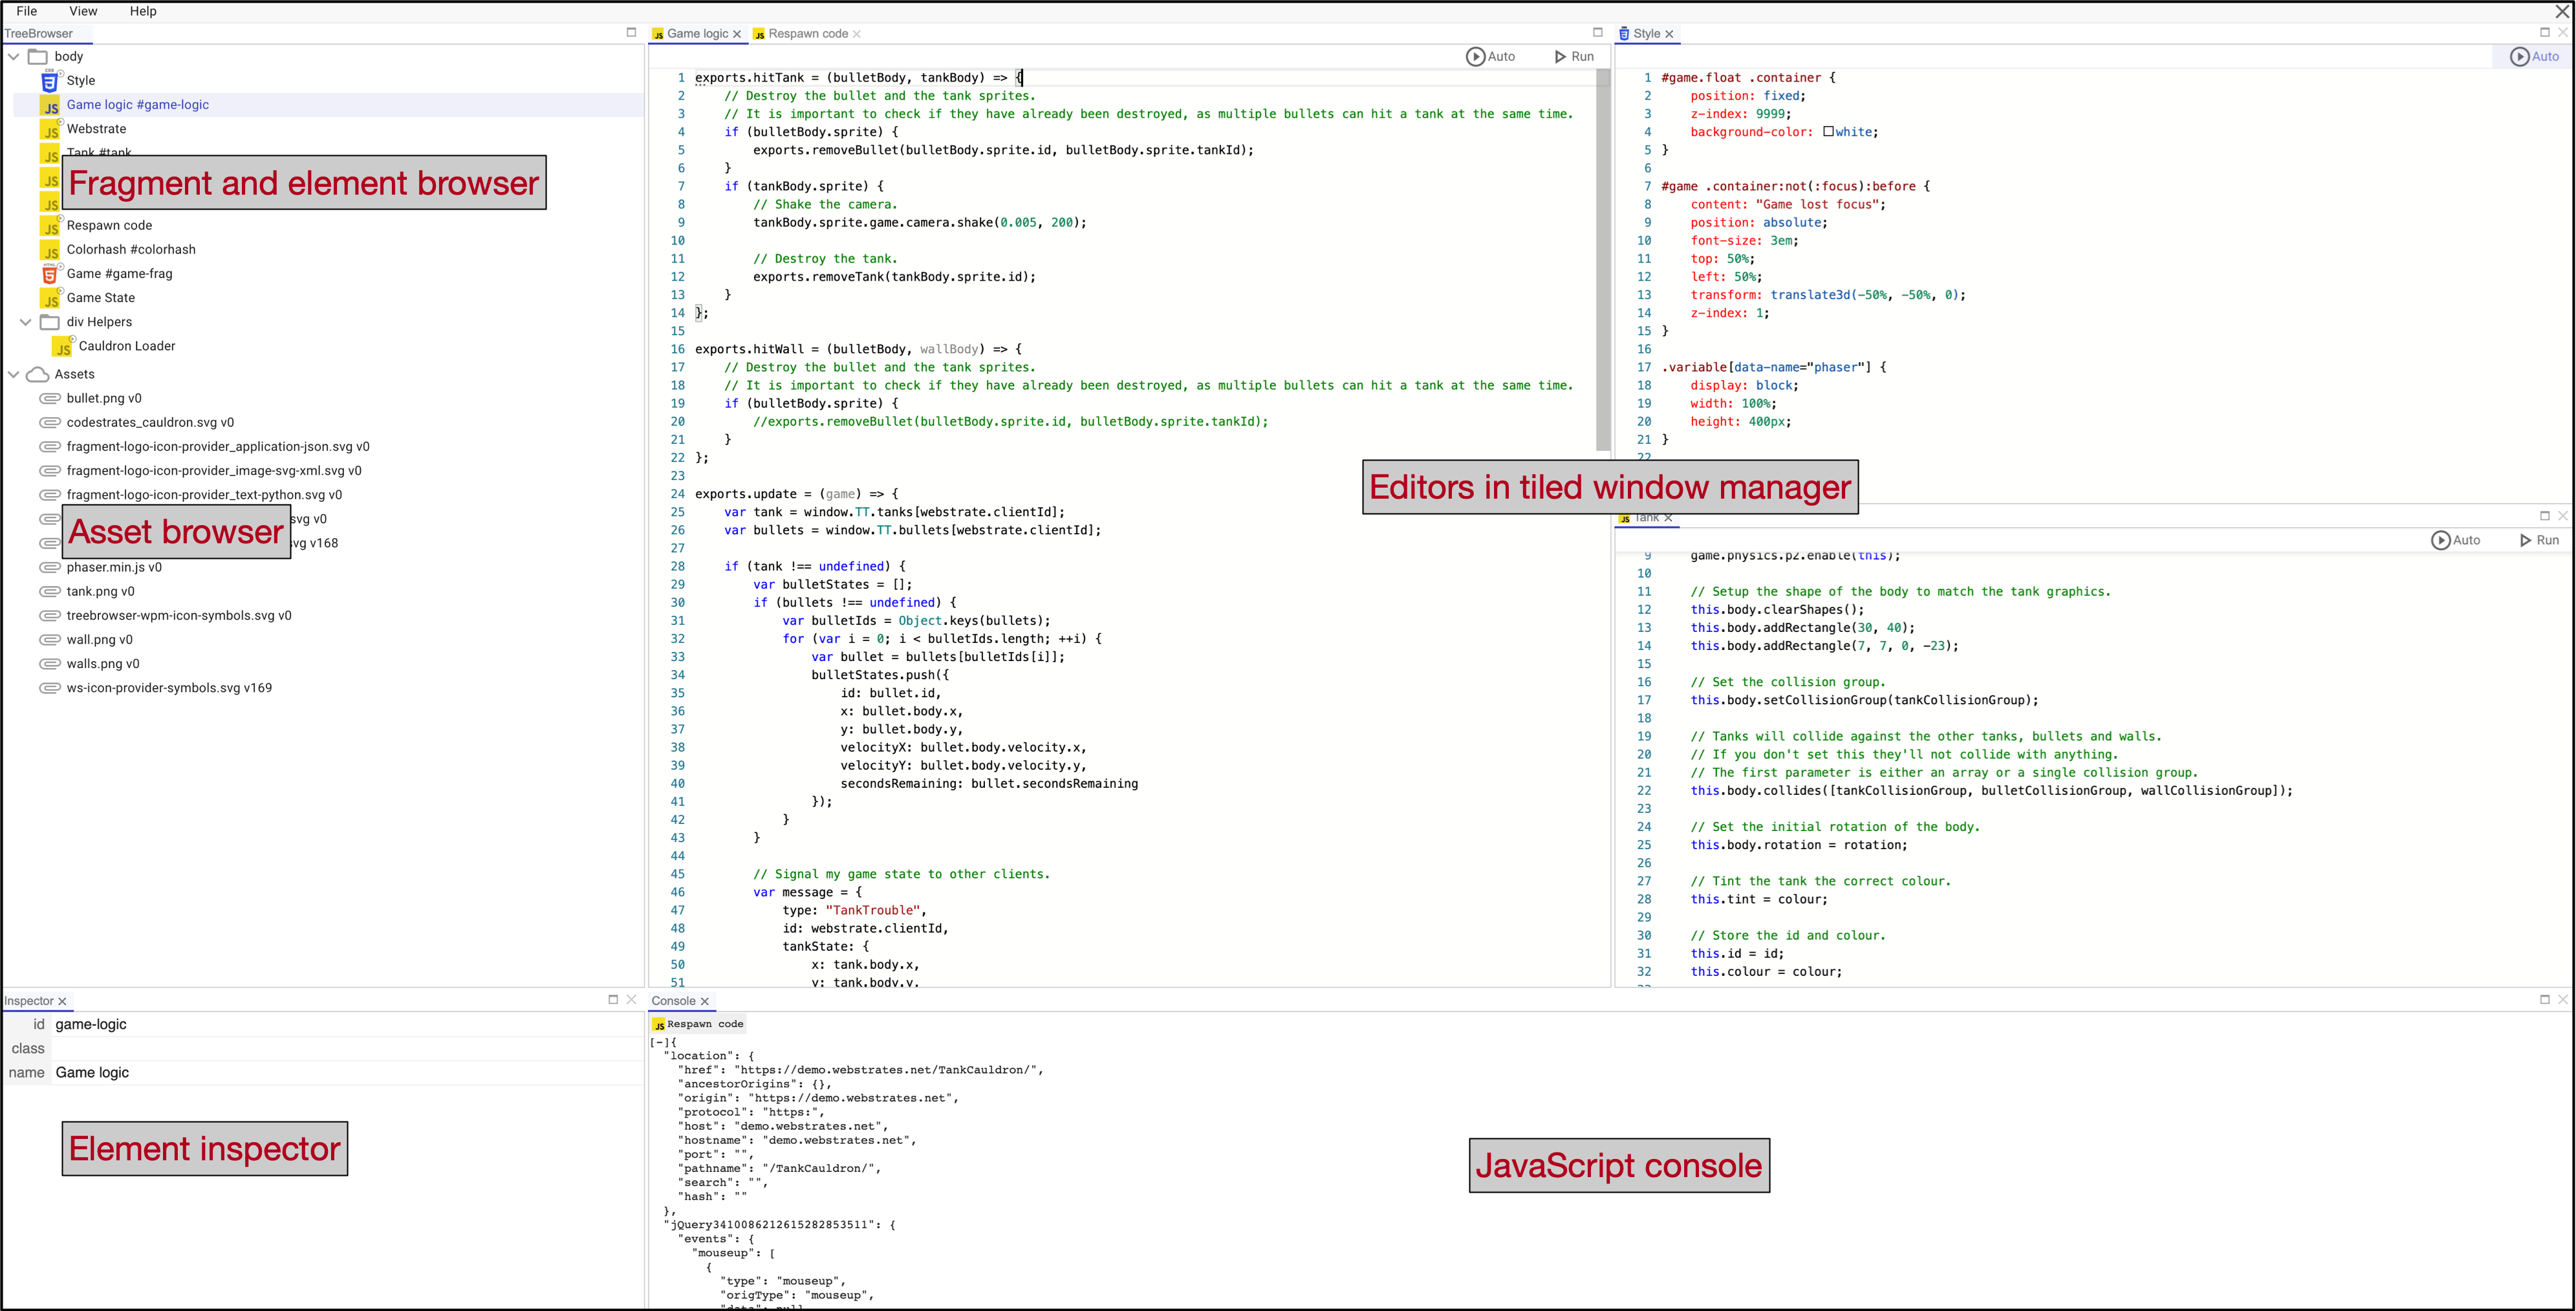Collapse the Assets section
2576x1311 pixels.
tap(13, 374)
